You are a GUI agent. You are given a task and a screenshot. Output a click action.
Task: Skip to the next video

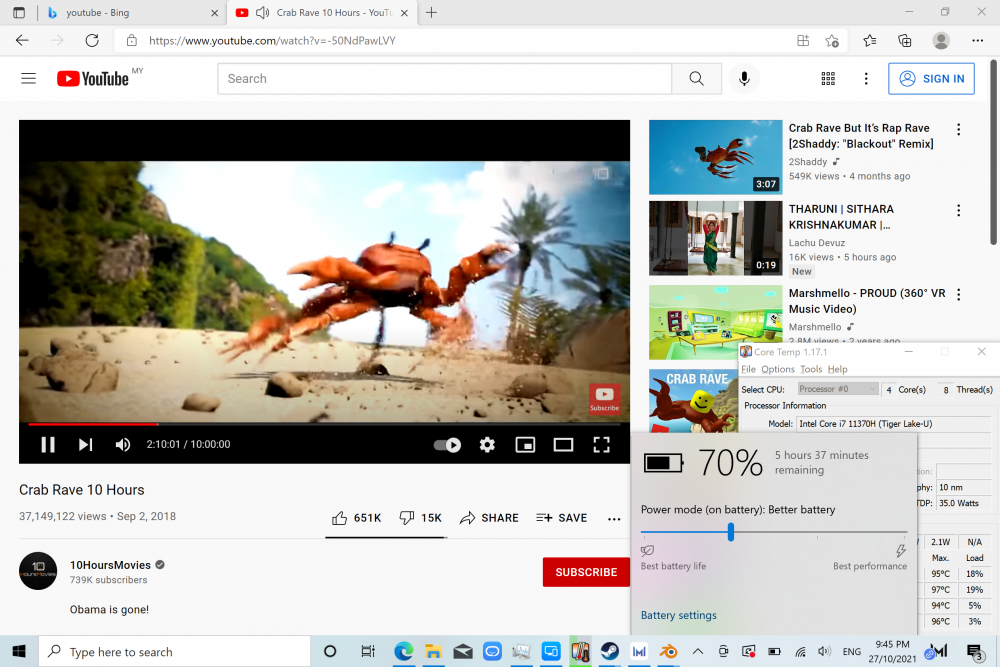pyautogui.click(x=85, y=444)
